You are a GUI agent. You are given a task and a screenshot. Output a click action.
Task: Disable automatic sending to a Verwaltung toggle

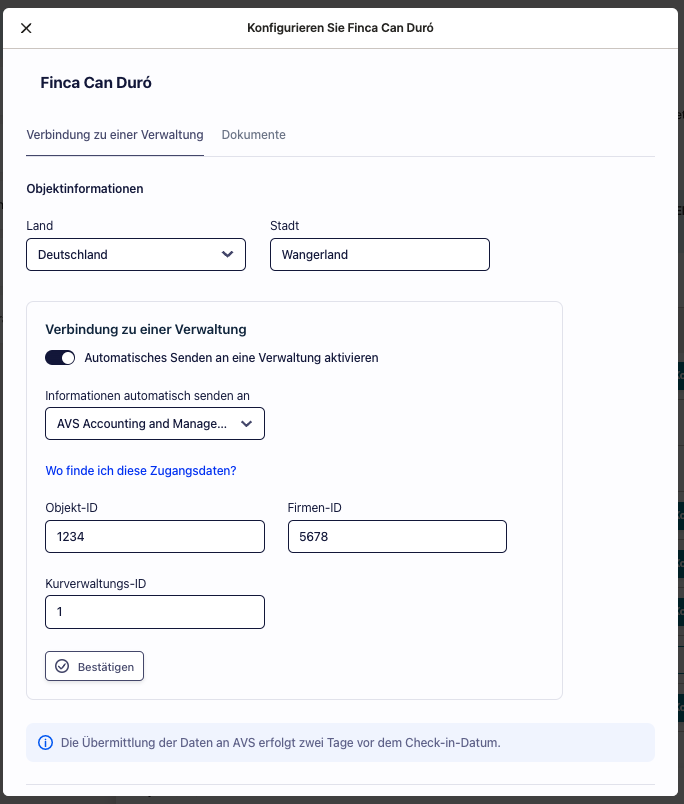(60, 357)
